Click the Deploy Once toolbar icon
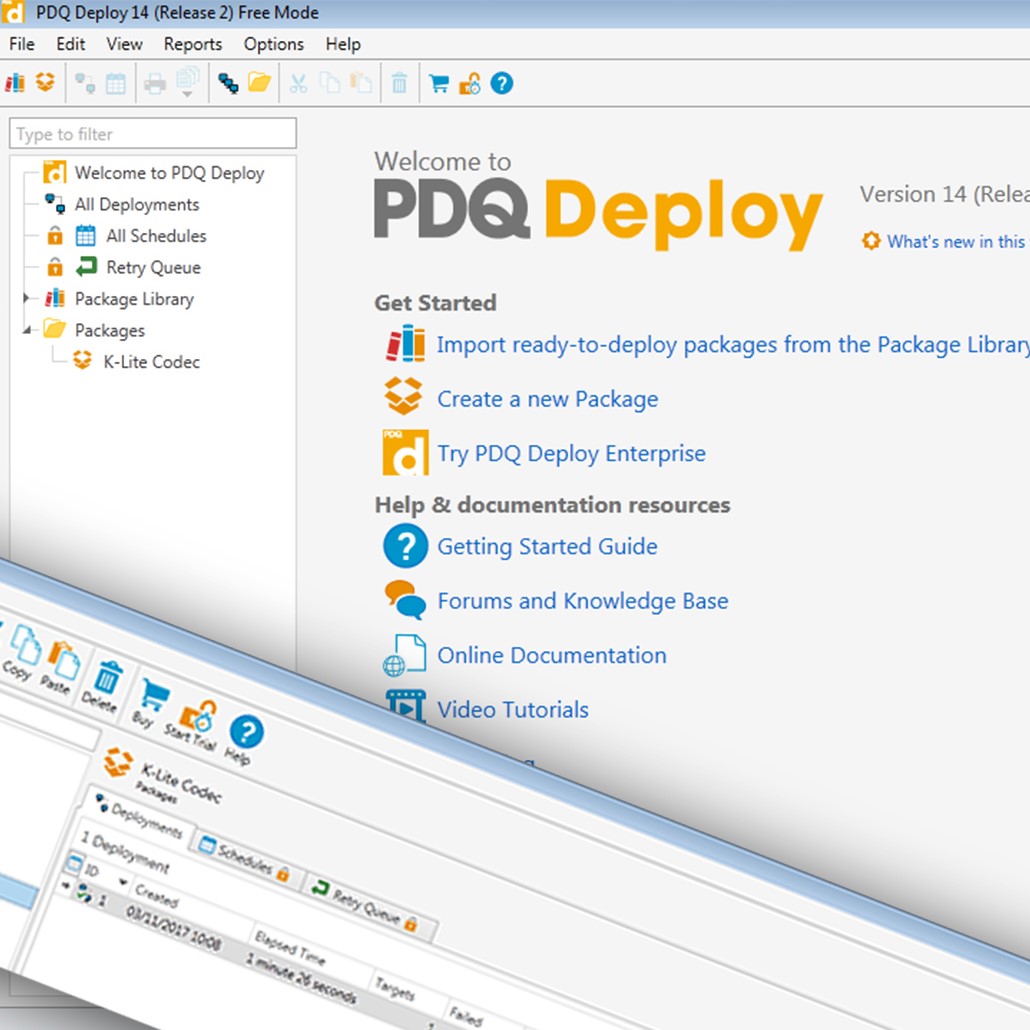Image resolution: width=1030 pixels, height=1030 pixels. [85, 83]
